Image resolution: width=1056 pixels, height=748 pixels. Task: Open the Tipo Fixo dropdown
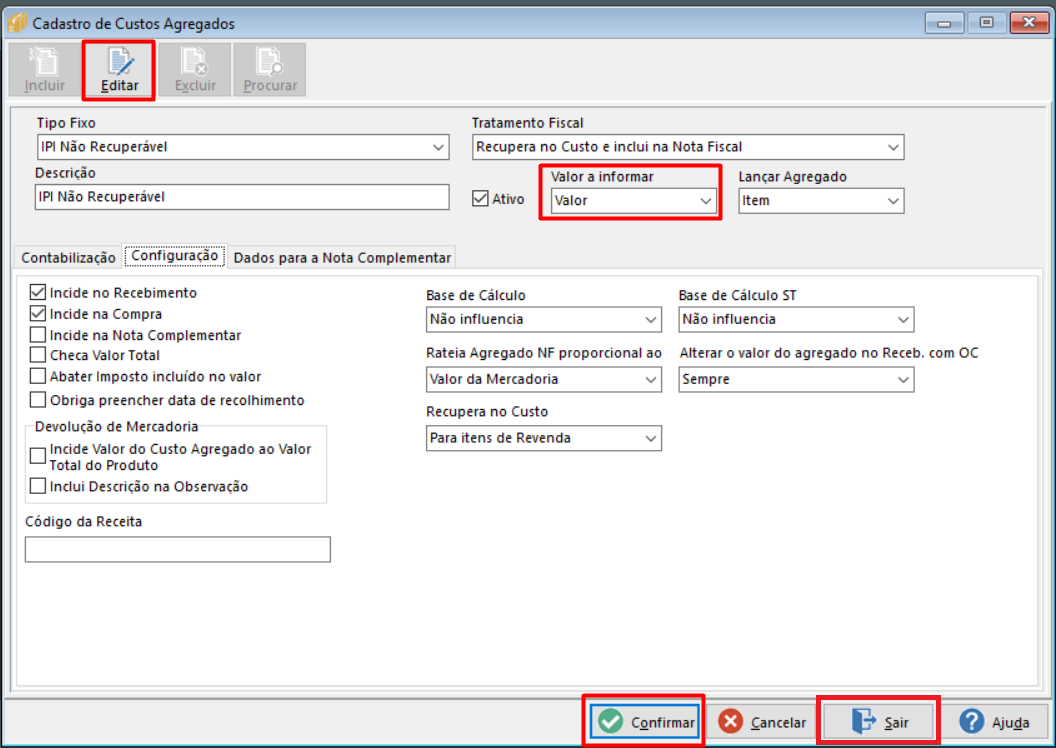(243, 147)
